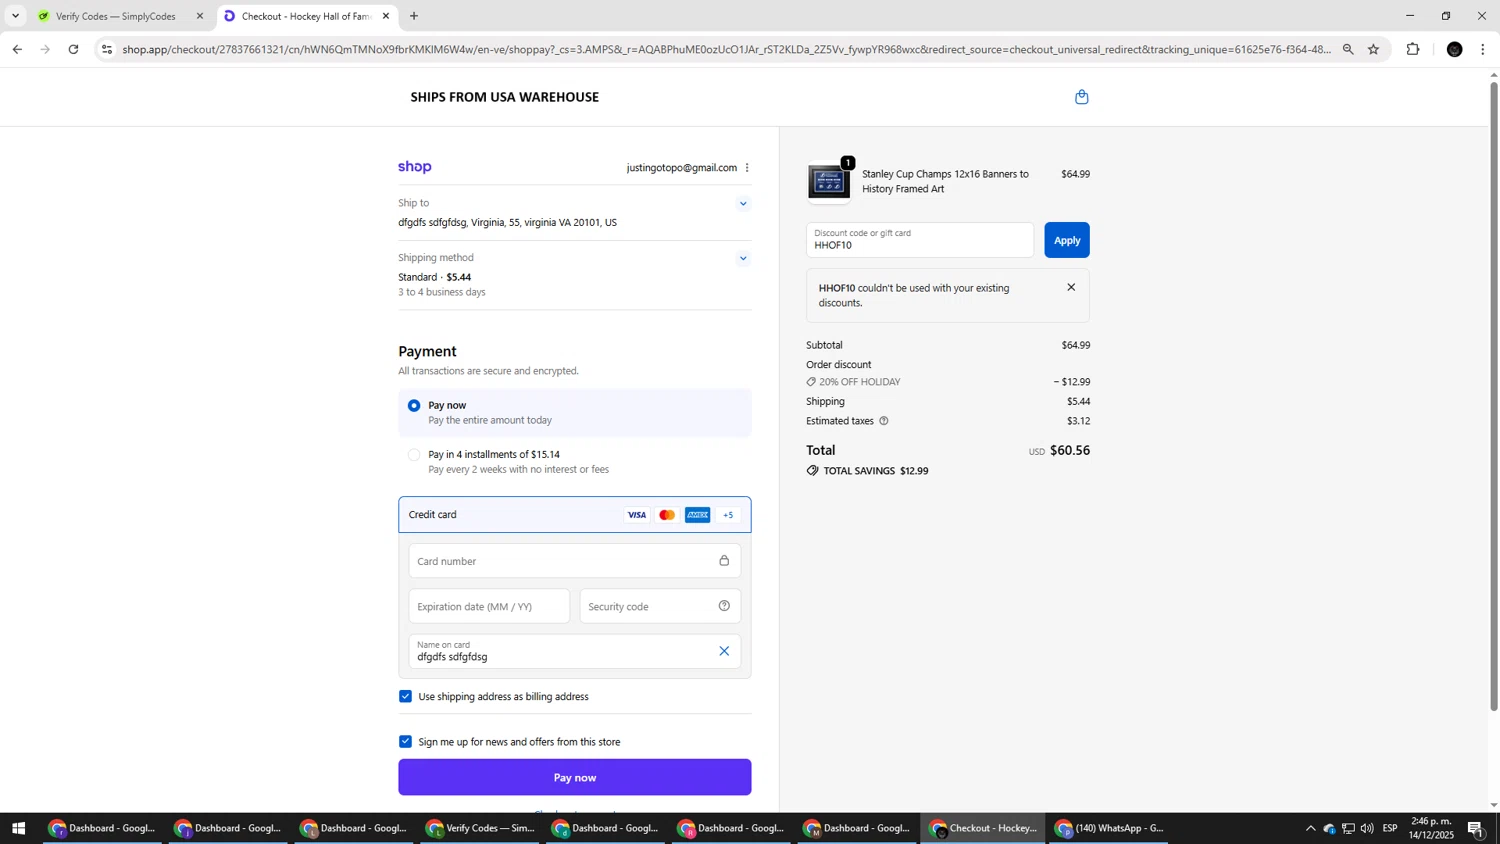This screenshot has height=844, width=1500.
Task: Open browser zoom magnifier icon
Action: pos(1348,49)
